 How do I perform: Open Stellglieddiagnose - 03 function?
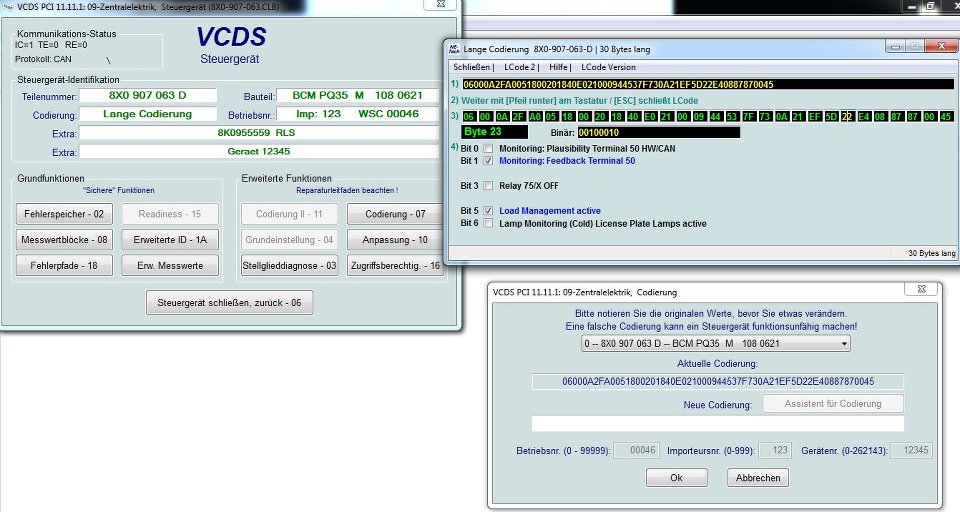tap(290, 265)
